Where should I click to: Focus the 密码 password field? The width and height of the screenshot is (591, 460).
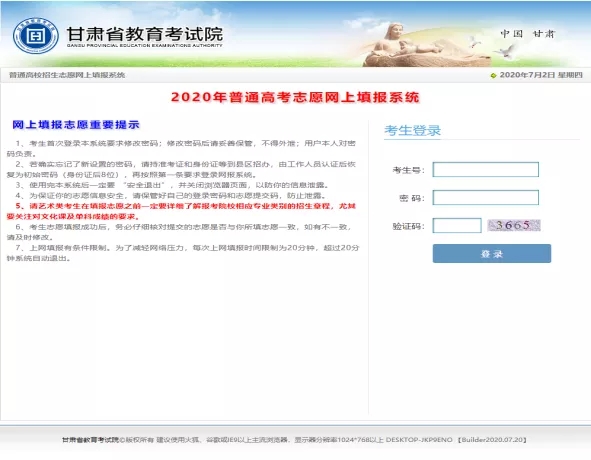[485, 198]
